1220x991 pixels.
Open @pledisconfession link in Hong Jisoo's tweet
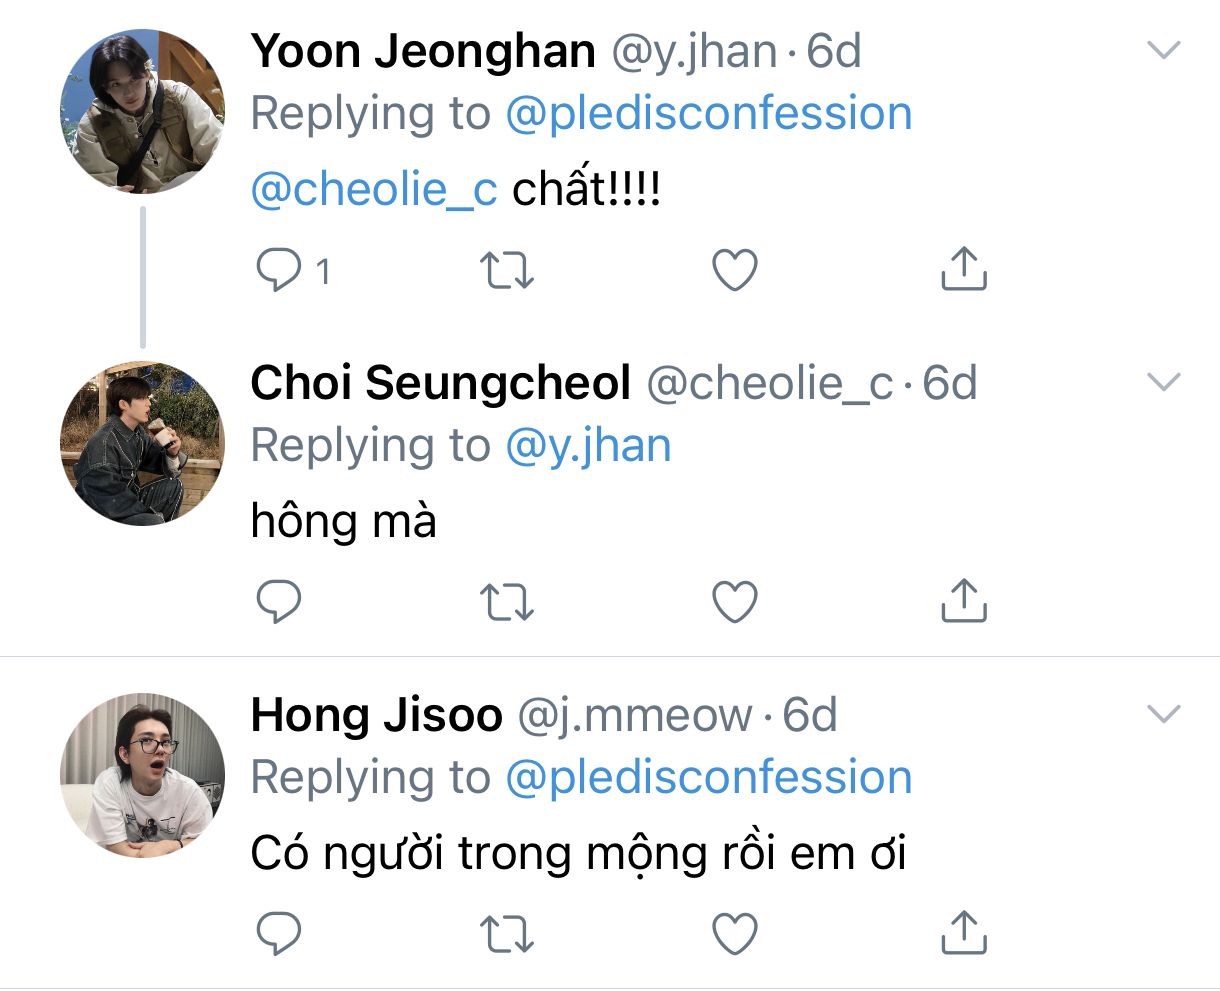point(708,778)
